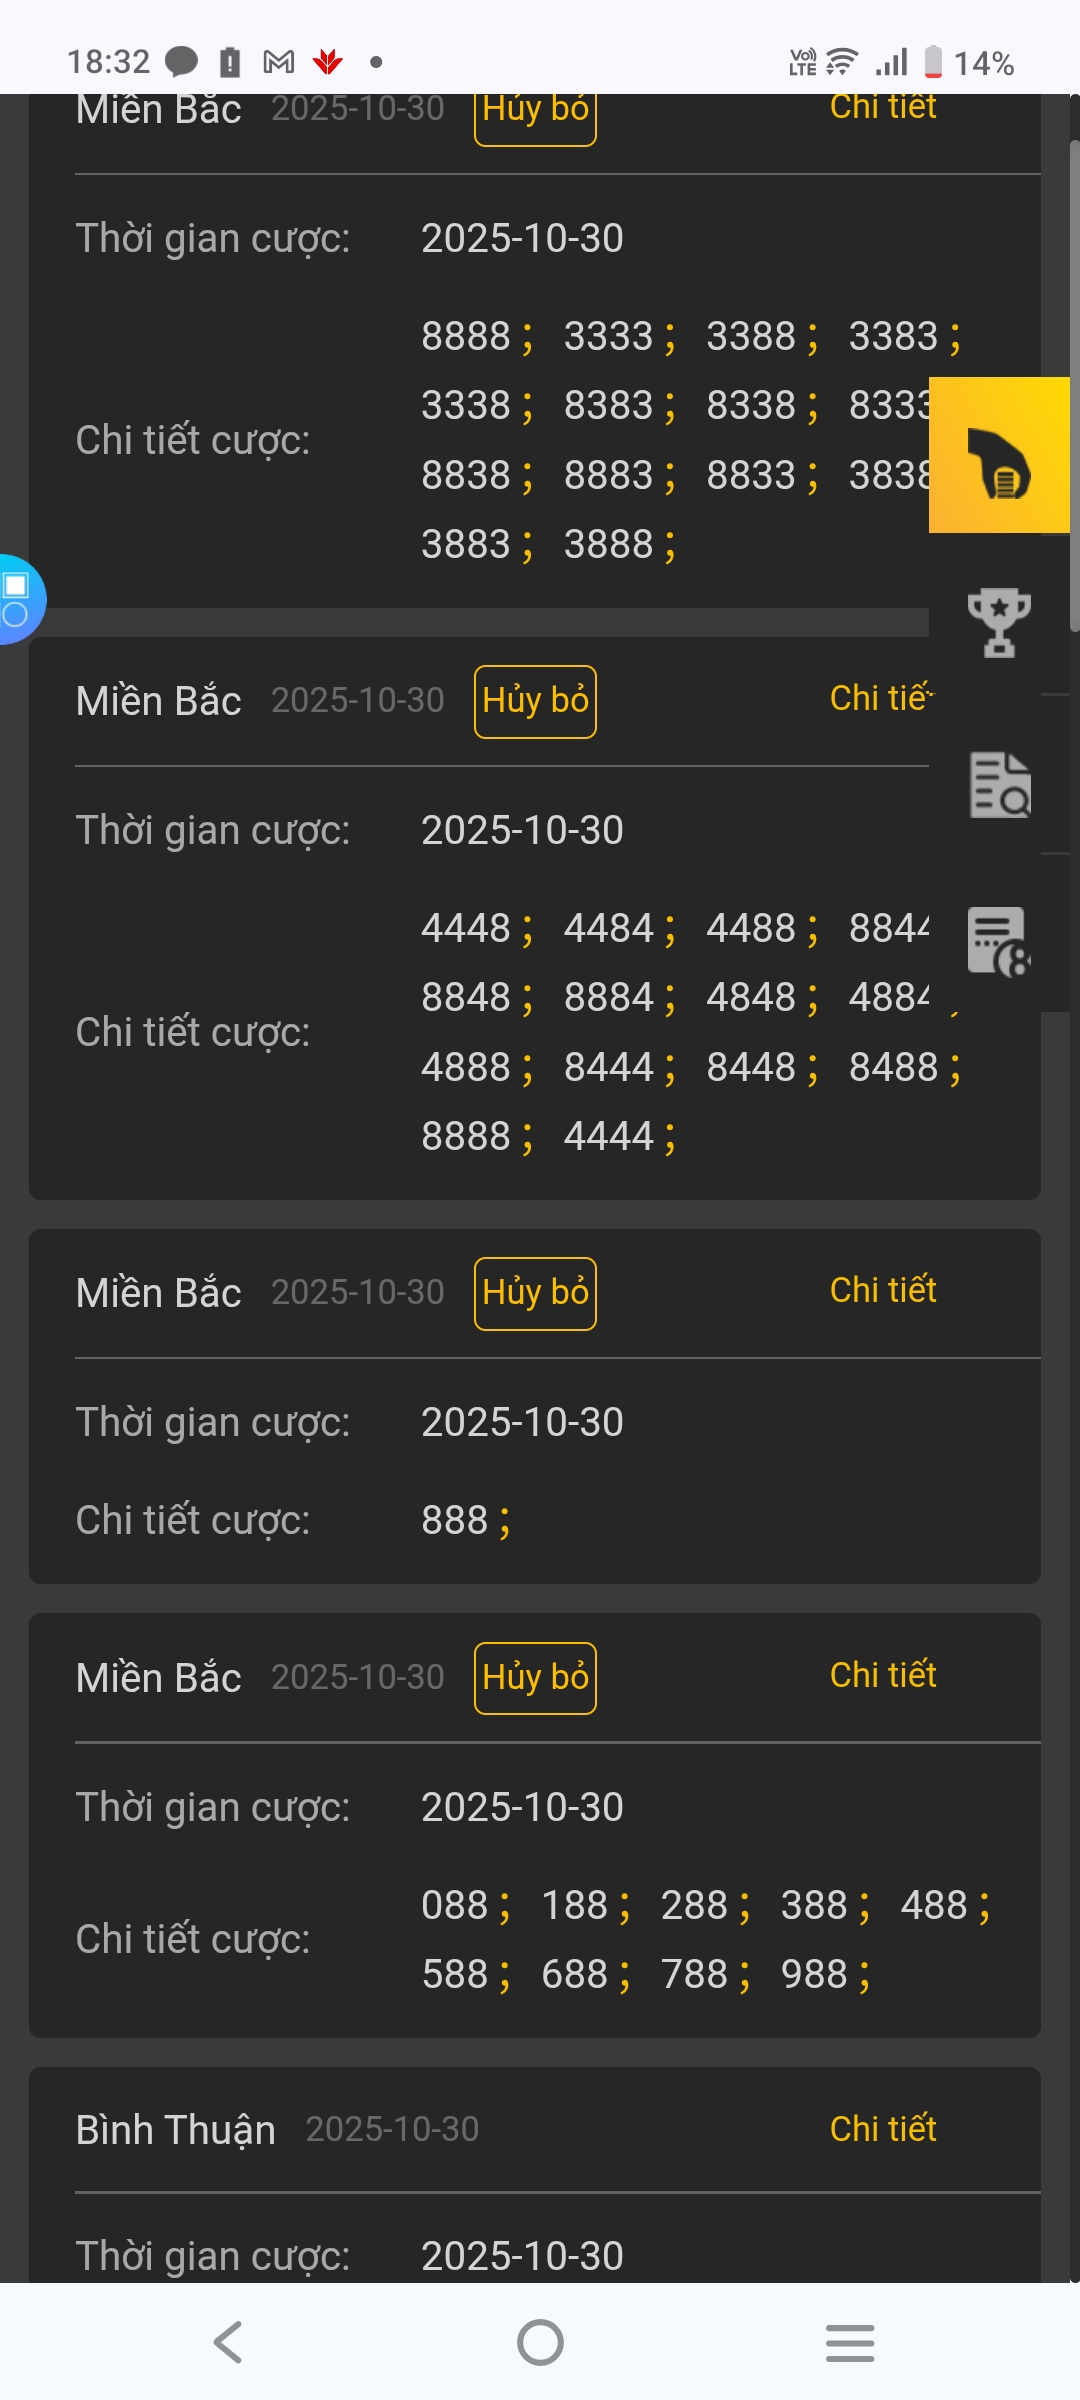Viewport: 1080px width, 2400px height.
Task: Tap the Gmail notification icon in status bar
Action: click(x=278, y=62)
